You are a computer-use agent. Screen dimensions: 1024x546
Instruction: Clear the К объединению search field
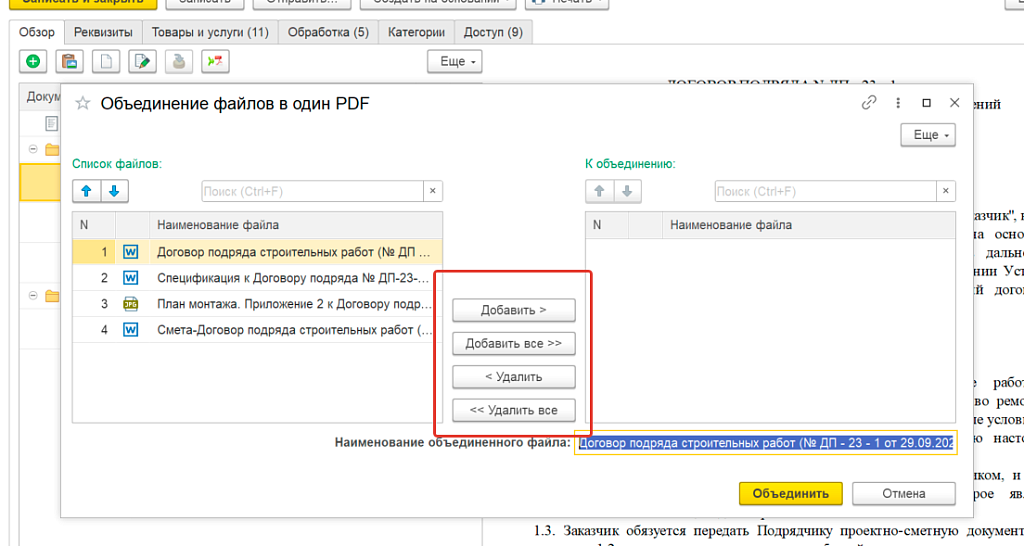click(945, 191)
